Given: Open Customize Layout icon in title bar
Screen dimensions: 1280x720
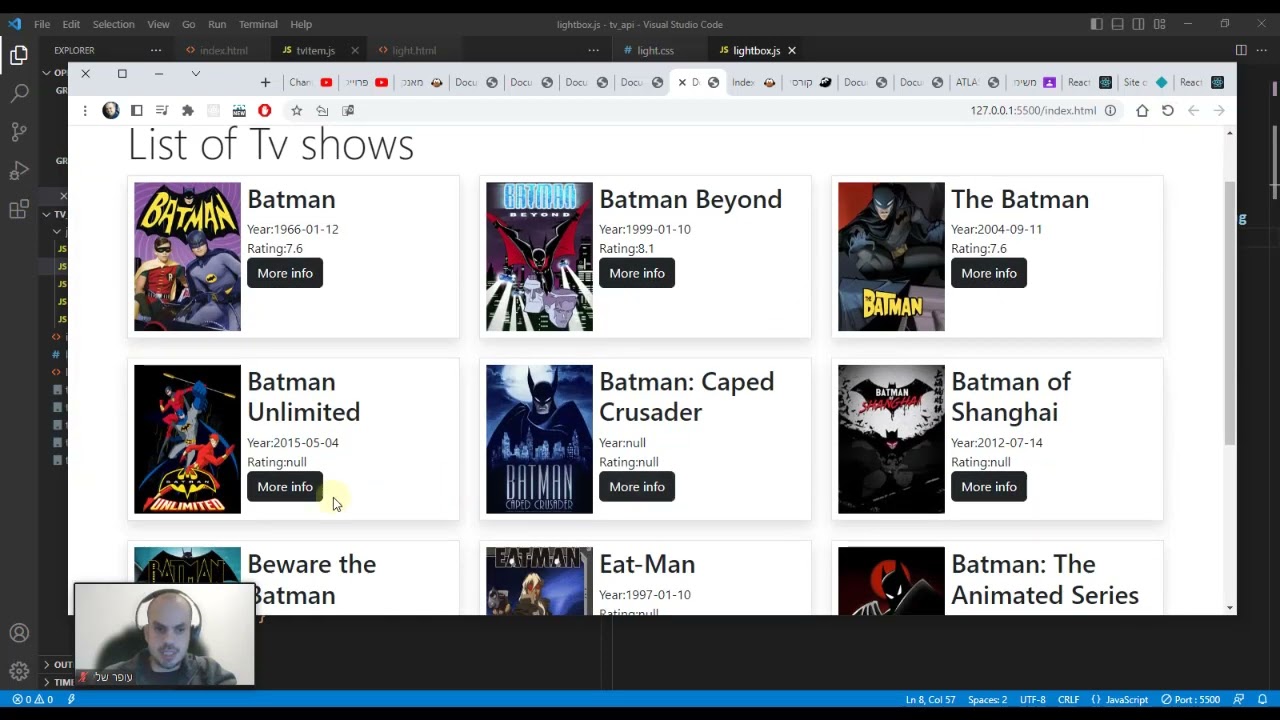Looking at the screenshot, I should pyautogui.click(x=1160, y=24).
